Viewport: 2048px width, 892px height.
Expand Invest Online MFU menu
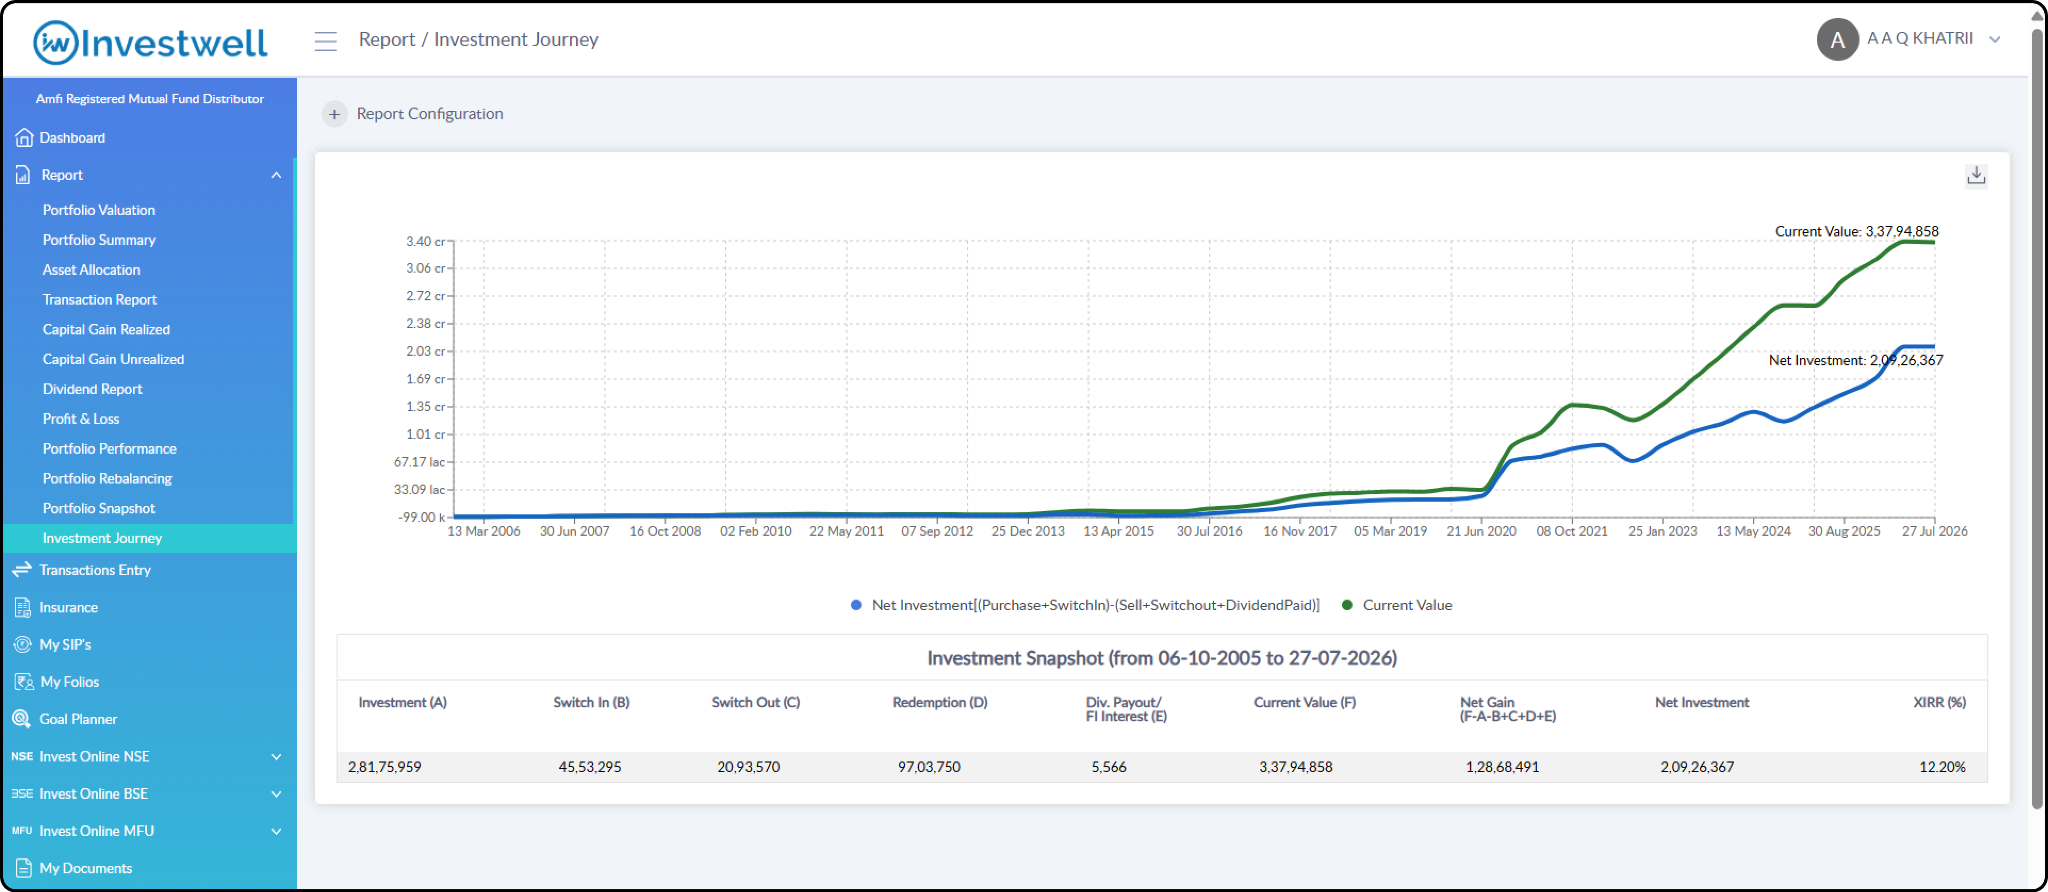coord(276,831)
